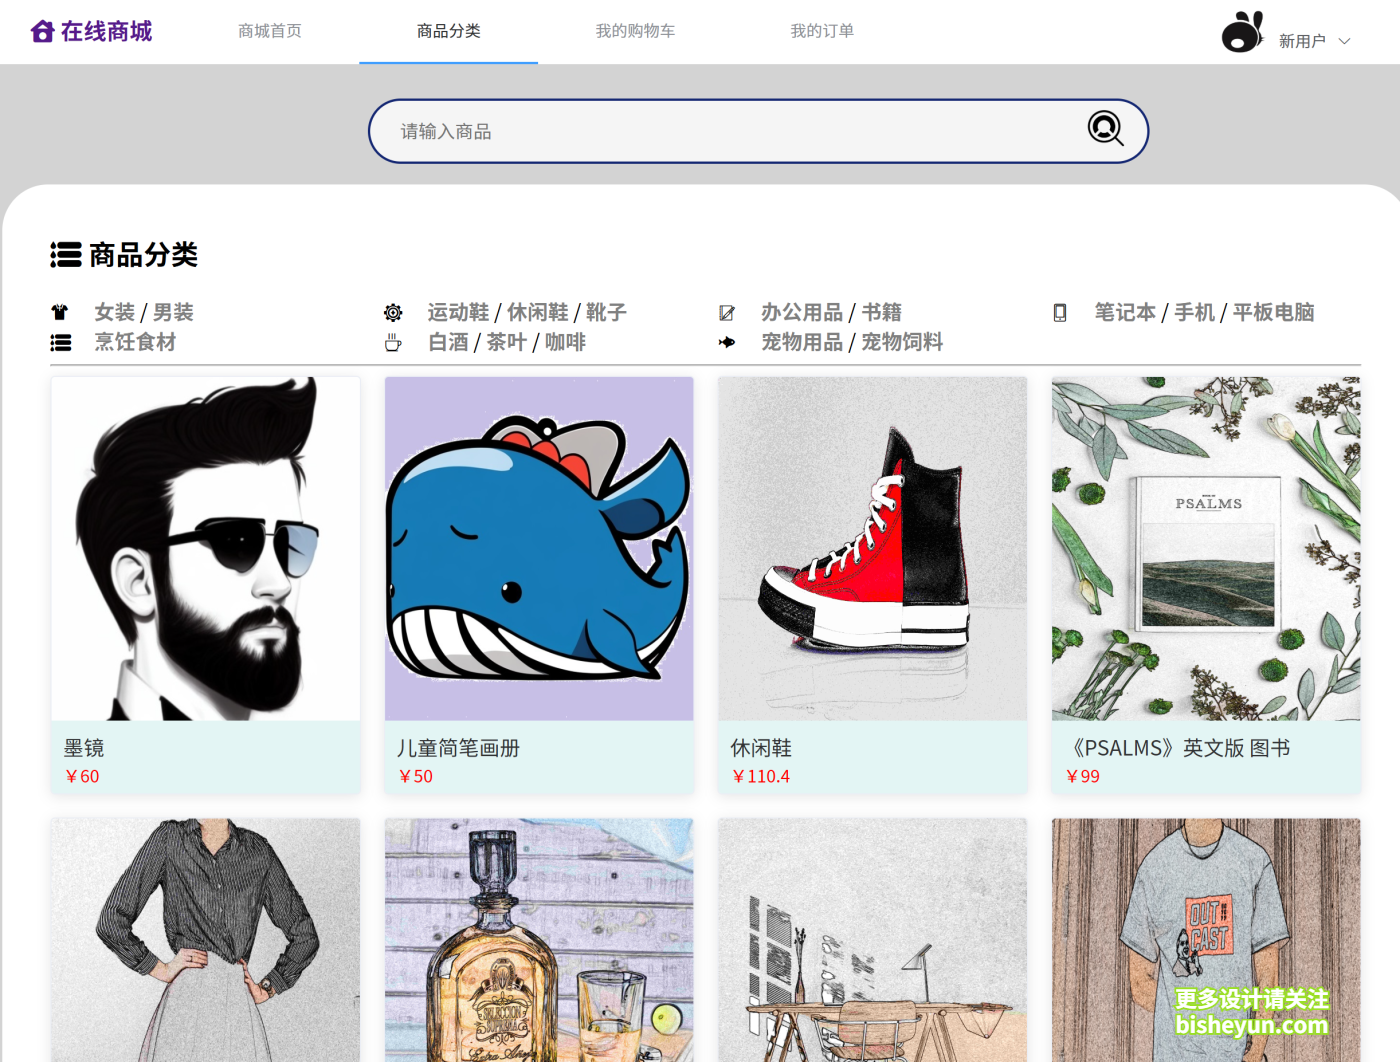Screen dimensions: 1400x1062
Task: Choose the 烹饪食材 category
Action: (135, 343)
